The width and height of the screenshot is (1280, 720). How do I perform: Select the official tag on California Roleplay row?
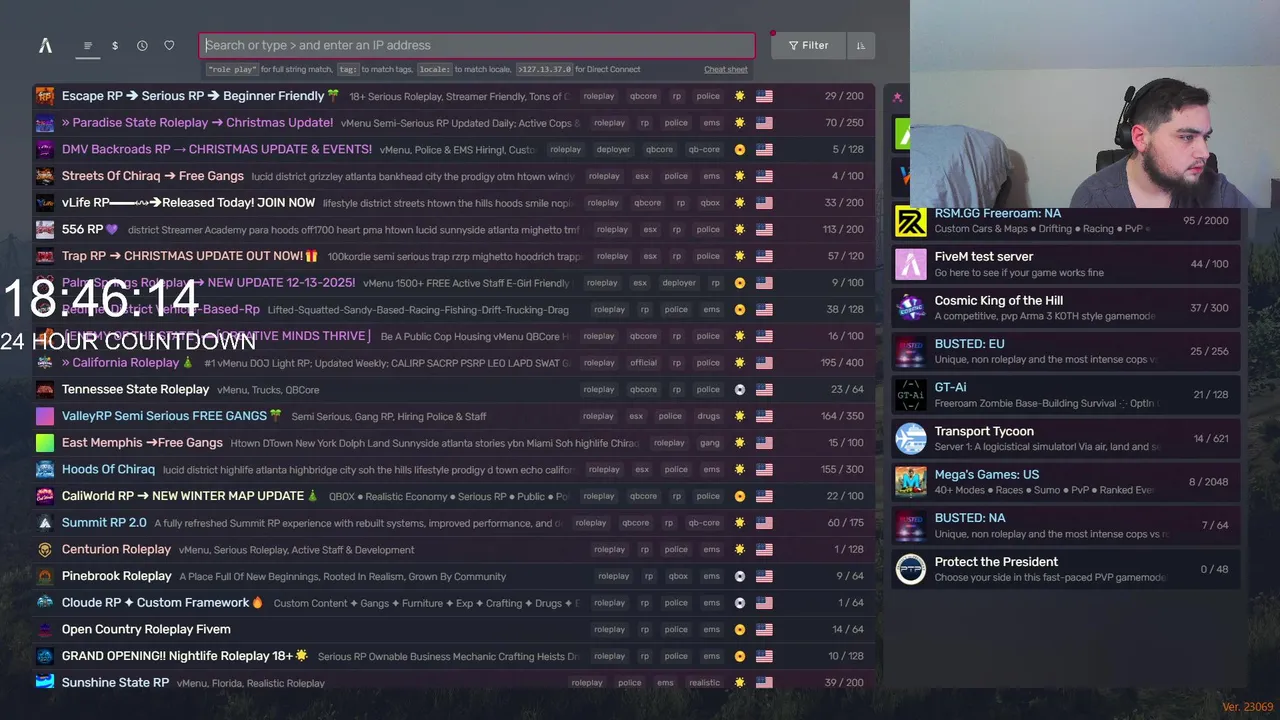(x=643, y=363)
